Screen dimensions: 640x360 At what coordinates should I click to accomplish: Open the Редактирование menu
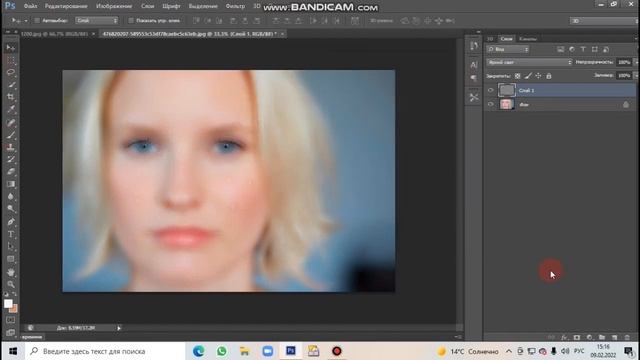pos(66,7)
